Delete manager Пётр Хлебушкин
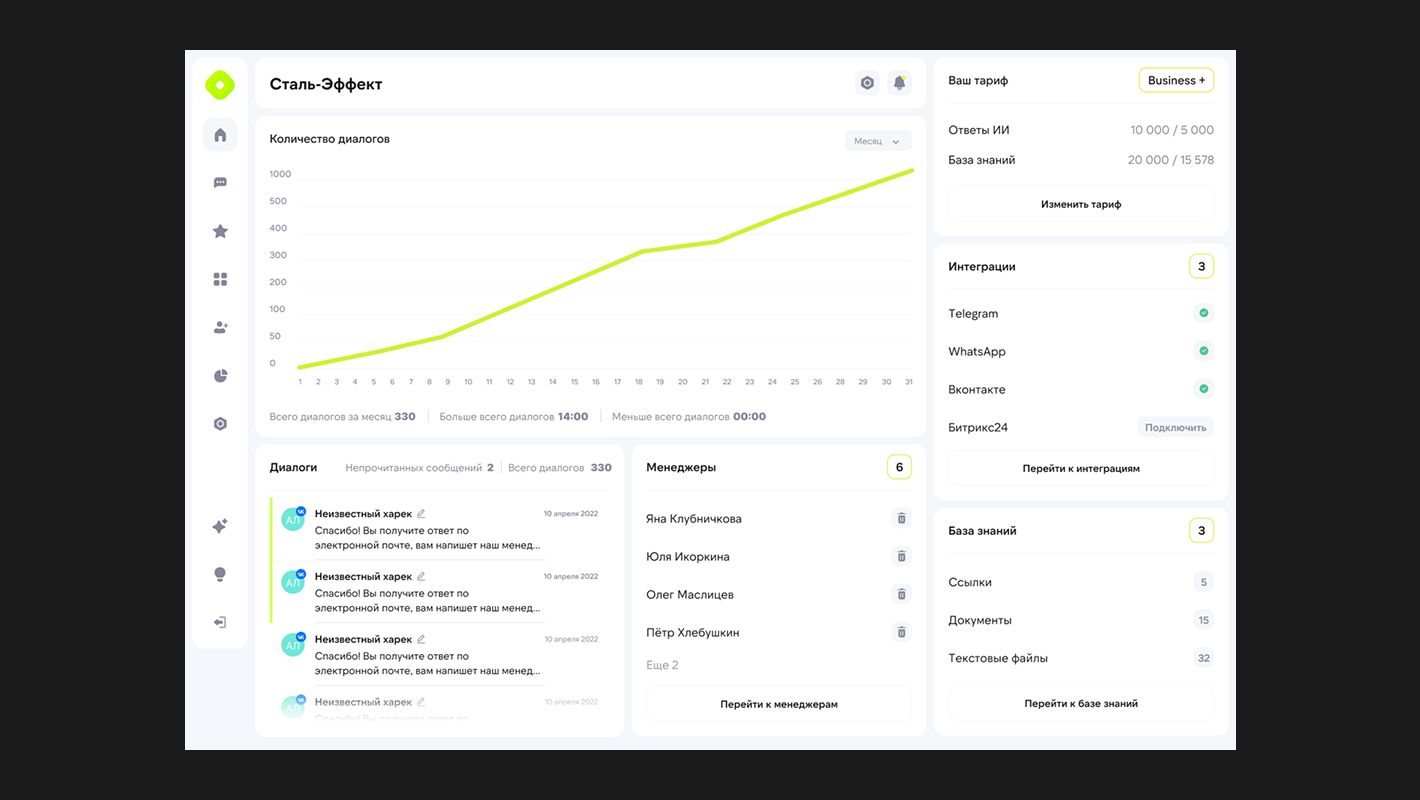Viewport: 1420px width, 800px height. pyautogui.click(x=901, y=632)
